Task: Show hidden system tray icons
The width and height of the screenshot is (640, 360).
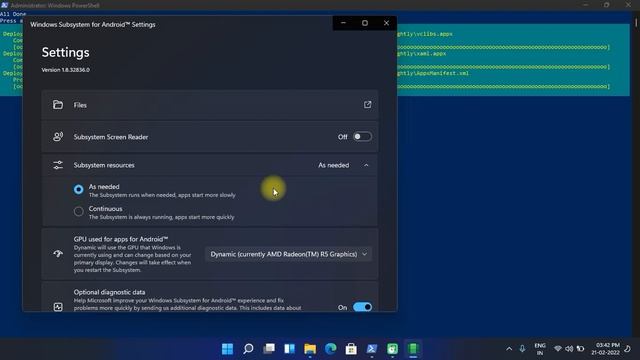Action: 509,349
